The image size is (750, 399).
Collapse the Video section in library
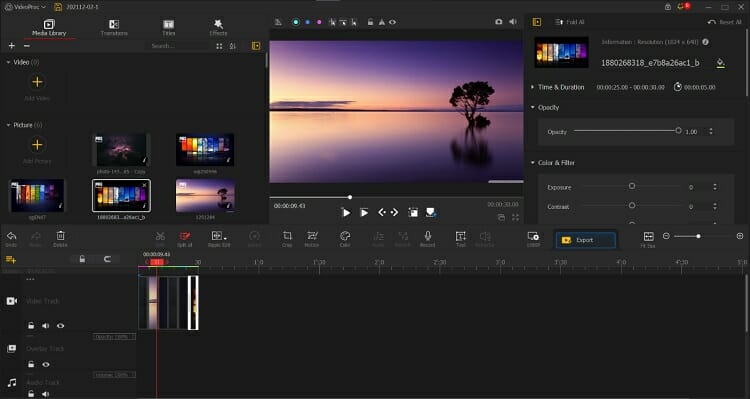coord(8,62)
